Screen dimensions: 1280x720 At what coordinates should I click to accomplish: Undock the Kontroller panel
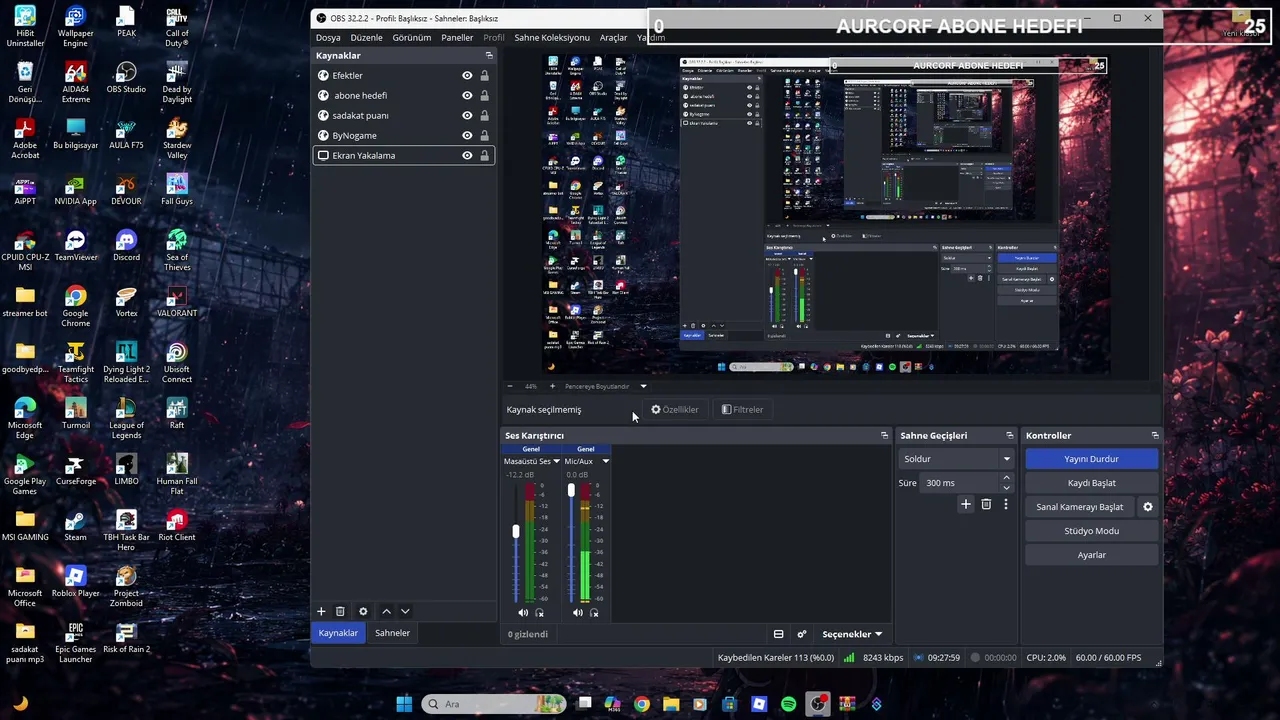(1155, 435)
